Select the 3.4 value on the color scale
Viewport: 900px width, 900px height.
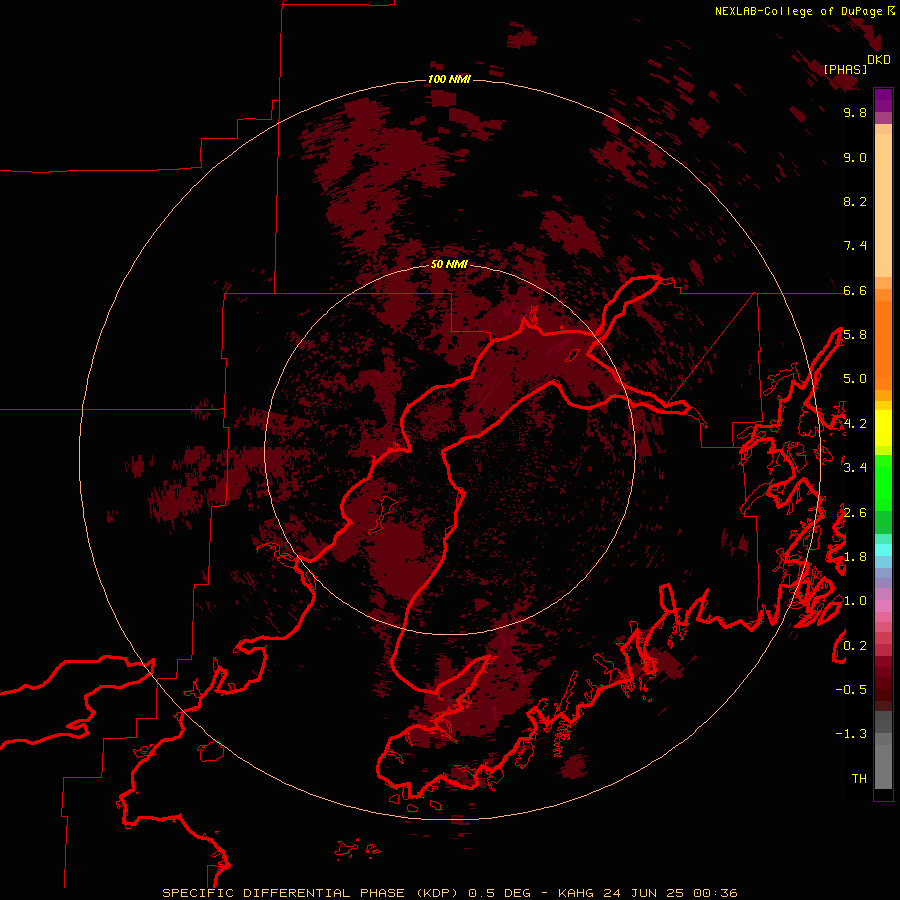coord(855,468)
